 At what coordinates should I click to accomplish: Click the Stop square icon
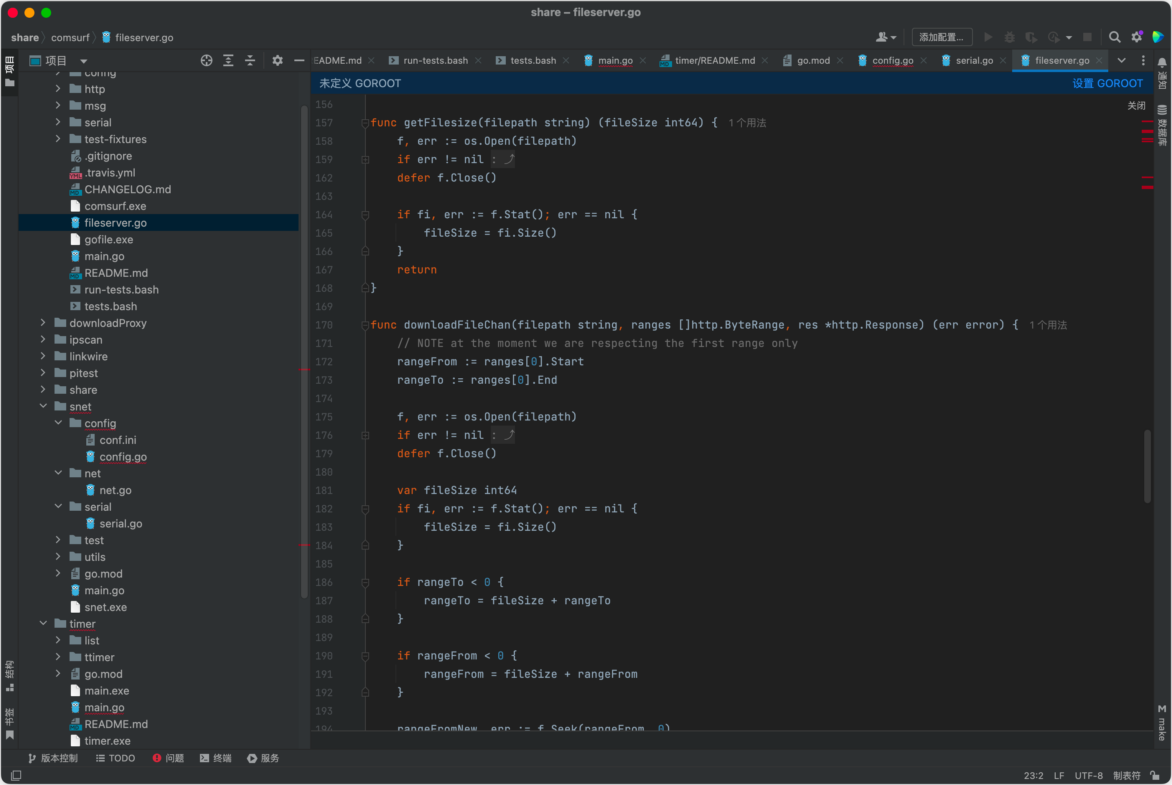point(1088,37)
